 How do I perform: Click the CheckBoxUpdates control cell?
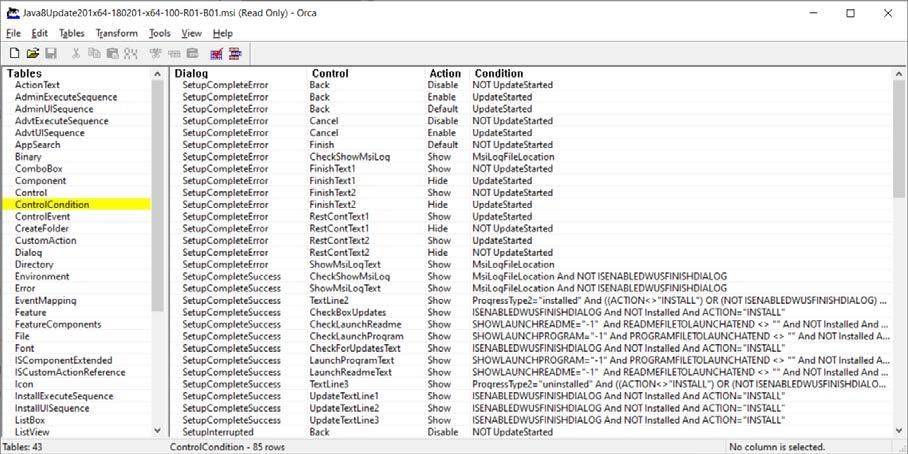point(347,312)
